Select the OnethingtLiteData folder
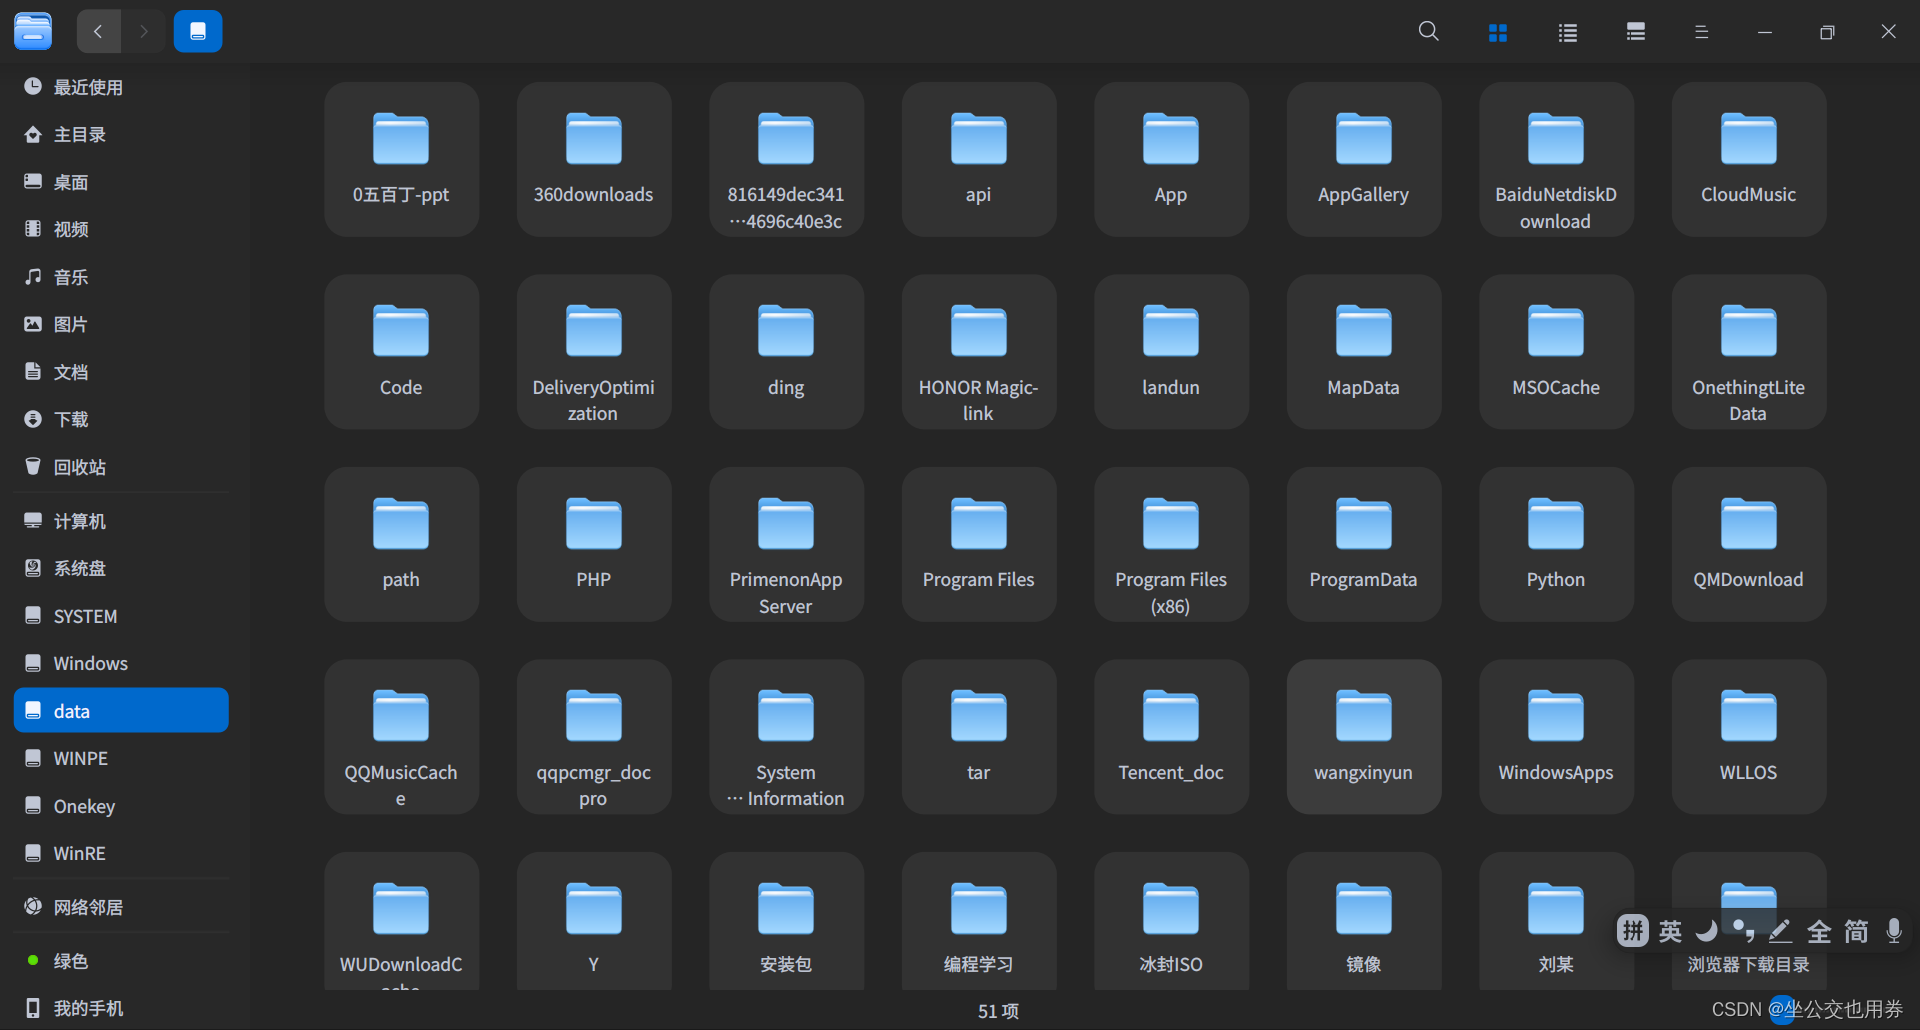1920x1030 pixels. (1749, 352)
